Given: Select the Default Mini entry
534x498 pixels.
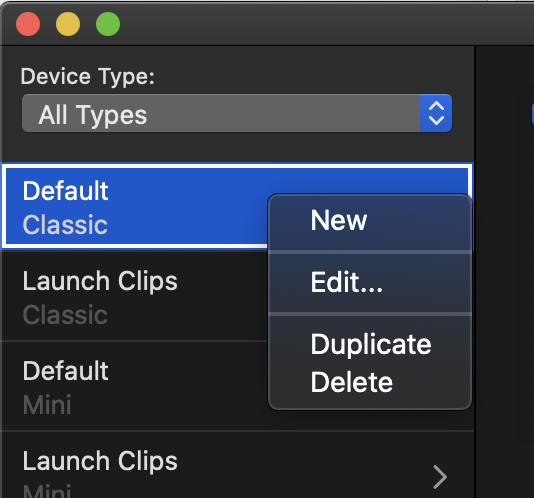Looking at the screenshot, I should click(136, 386).
